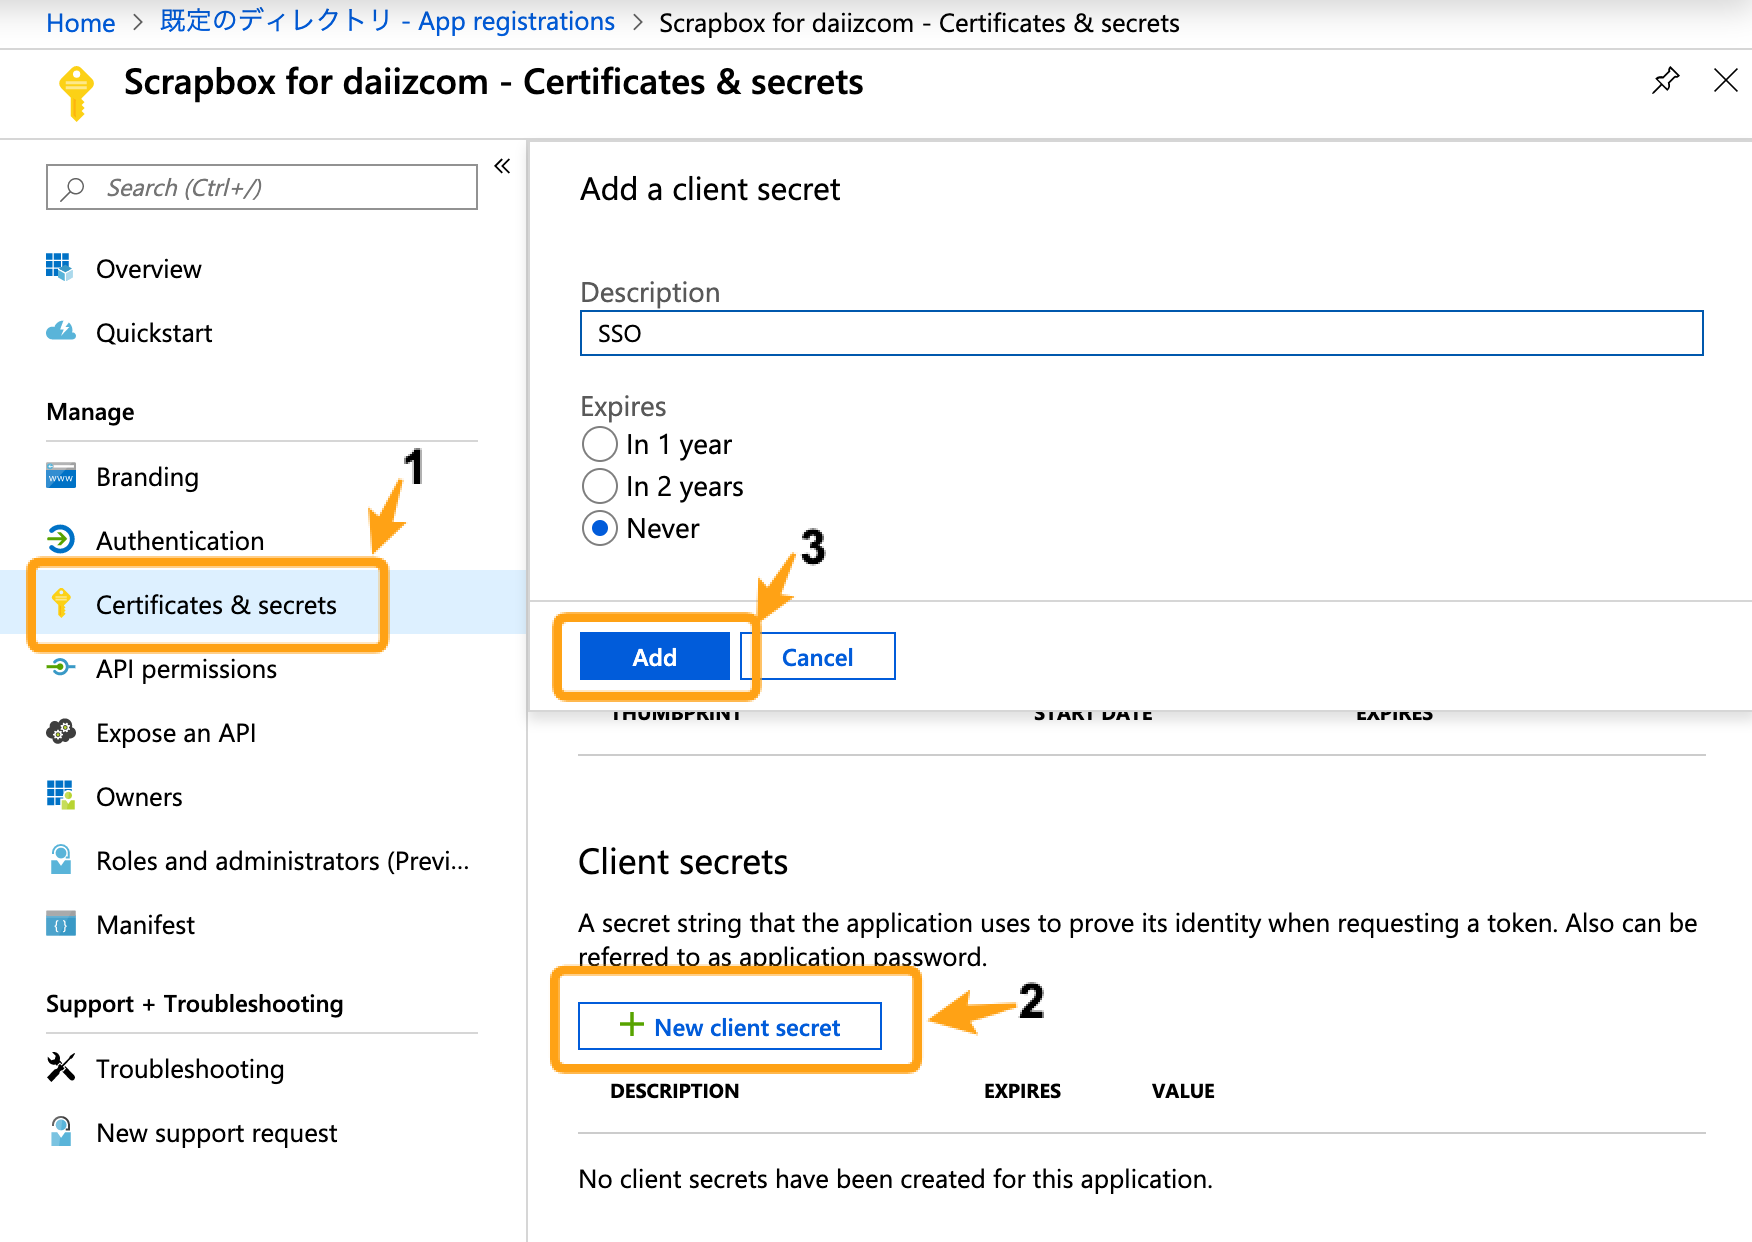Click the New client secret button
Screen dimensions: 1752x1242
click(730, 1027)
